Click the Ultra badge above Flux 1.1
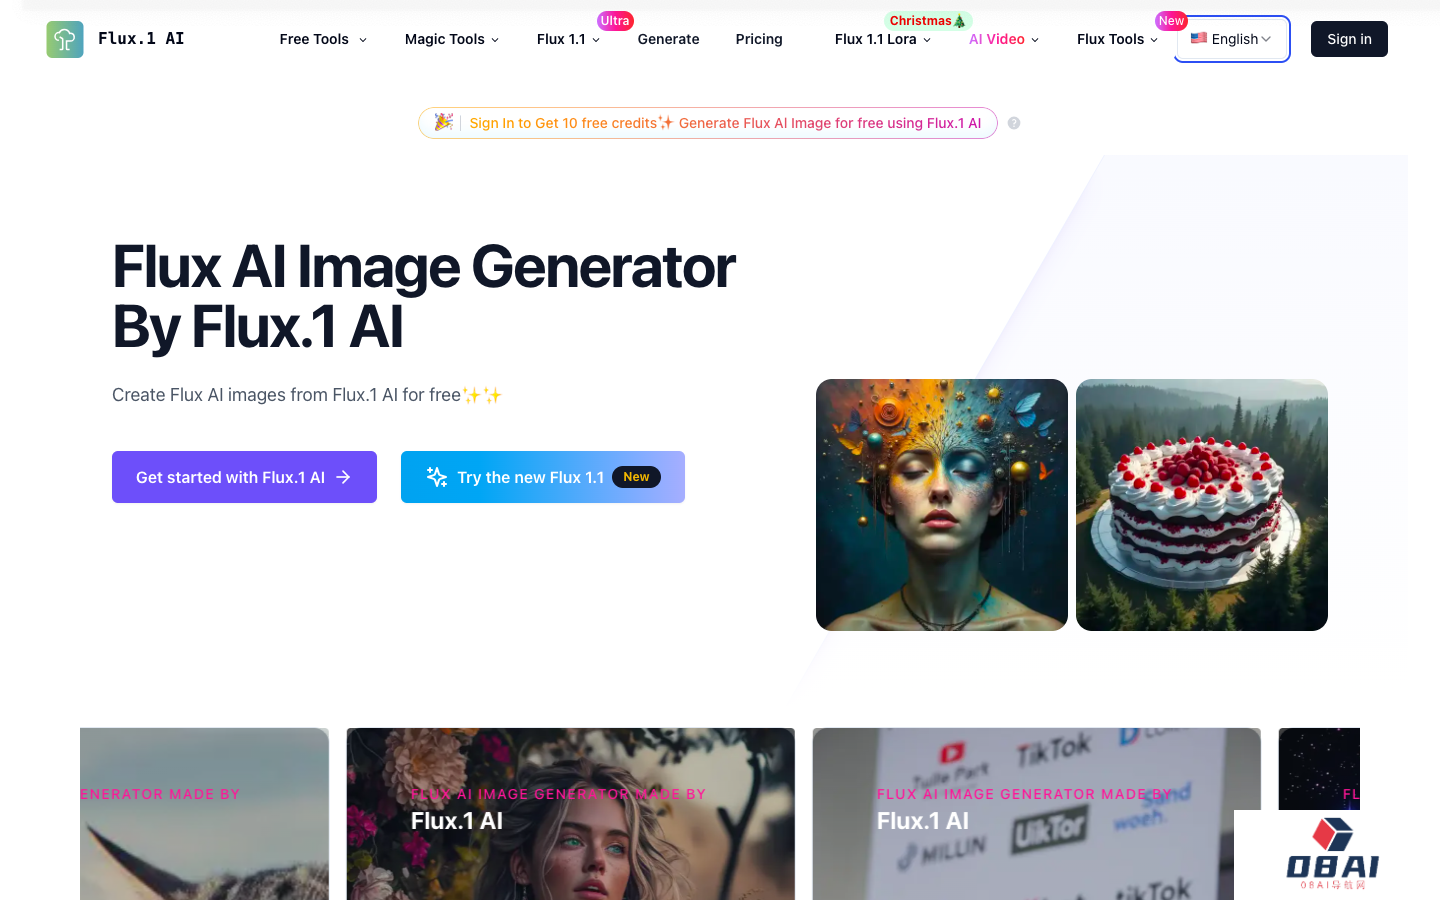The height and width of the screenshot is (900, 1440). point(615,20)
